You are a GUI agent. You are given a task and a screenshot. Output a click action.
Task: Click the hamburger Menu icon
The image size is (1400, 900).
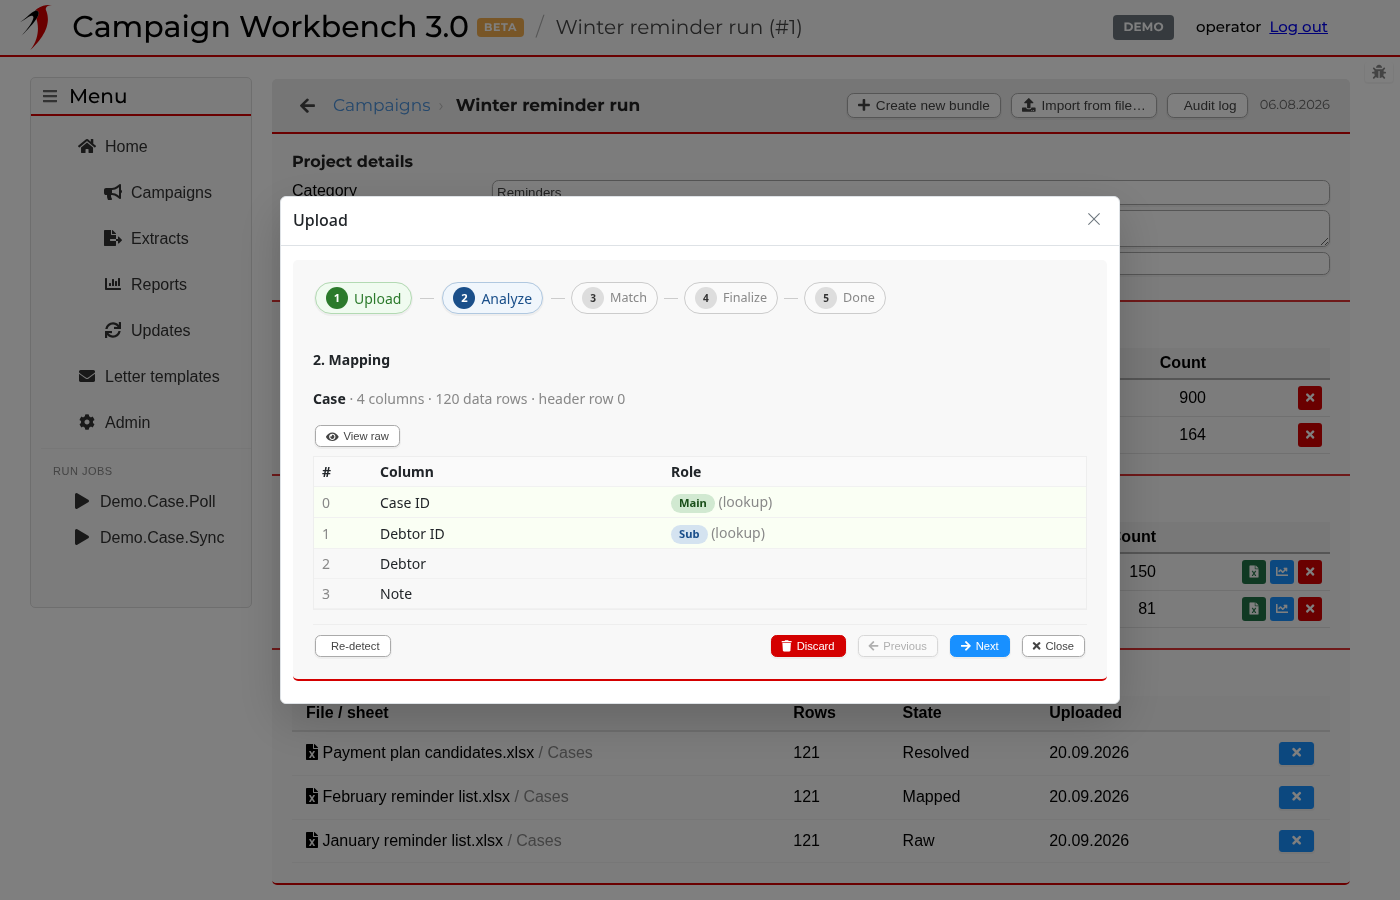(x=50, y=96)
